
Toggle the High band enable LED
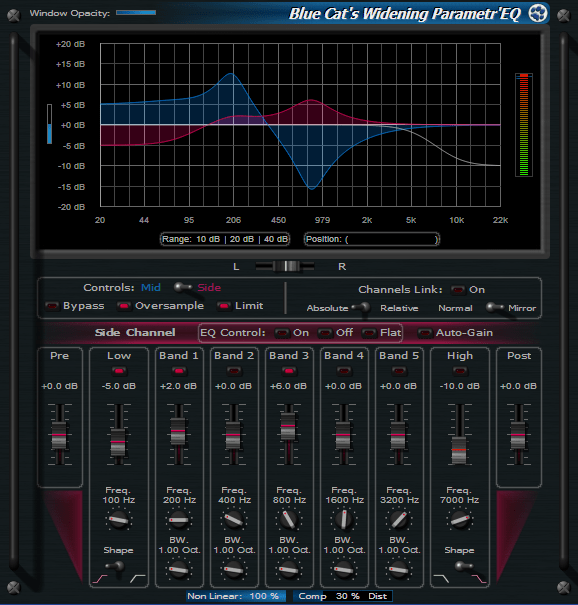460,371
